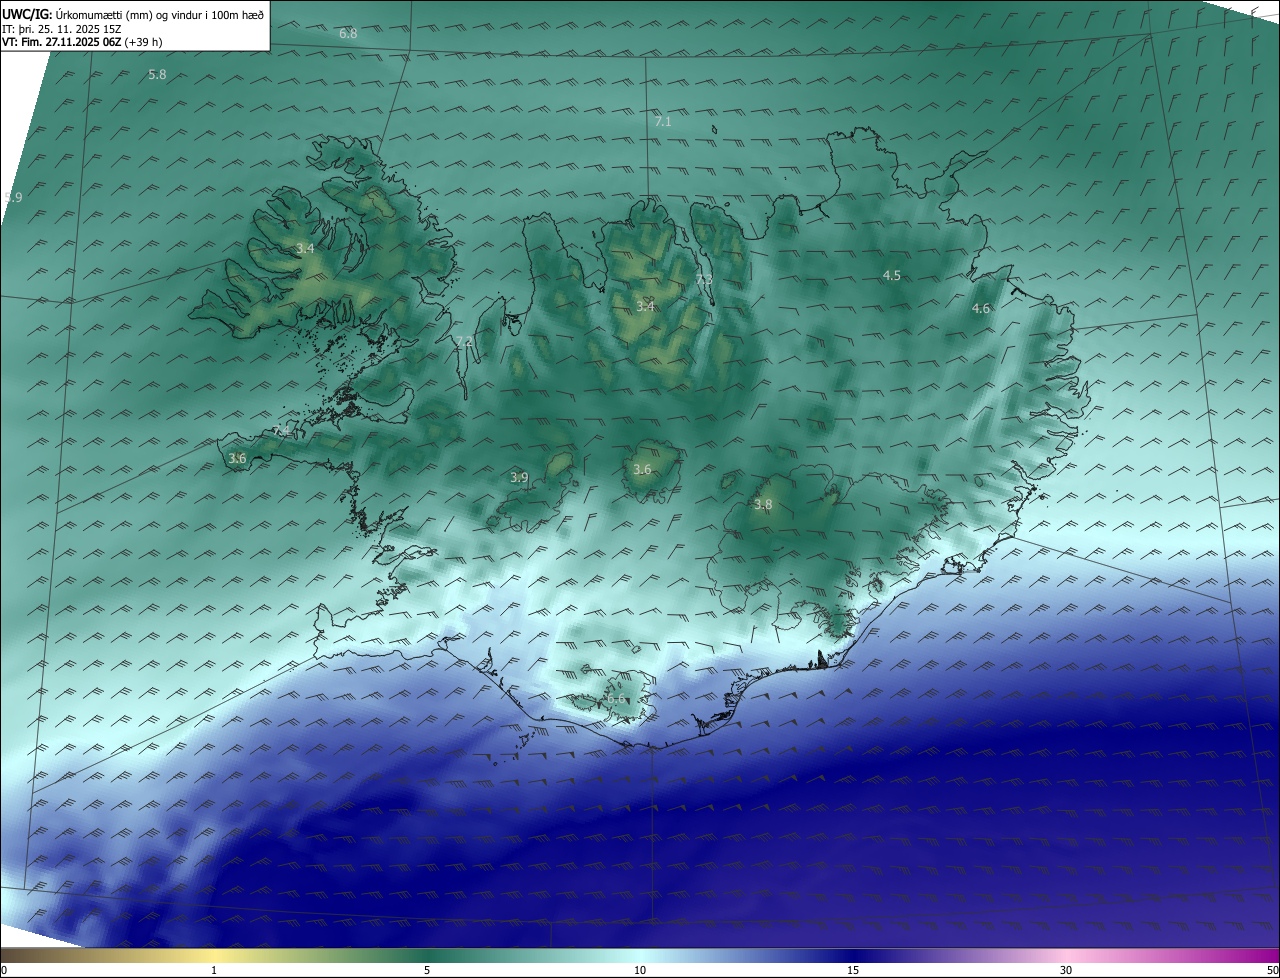
Task: Click the 7.4 value label near Snæfellsnes
Action: tap(283, 431)
